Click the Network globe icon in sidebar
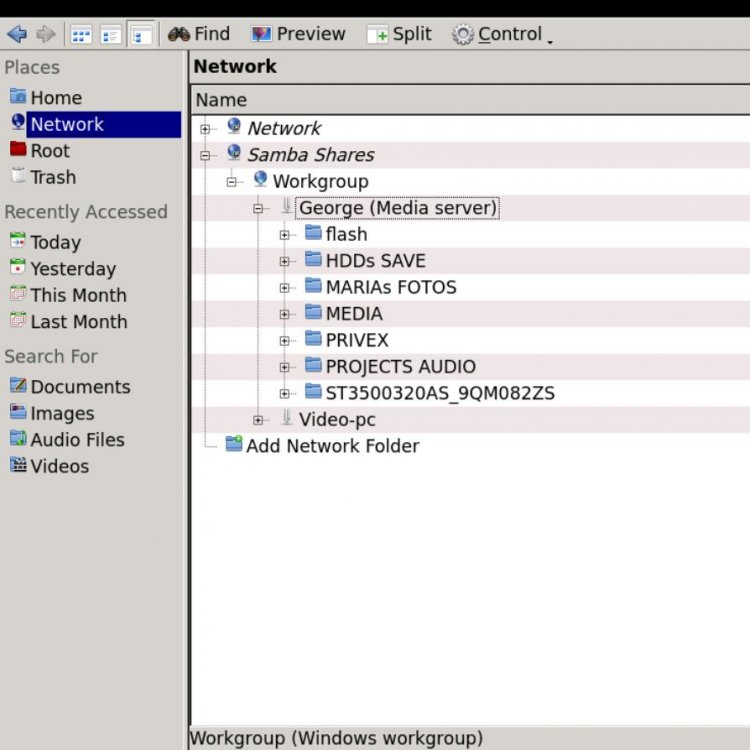The width and height of the screenshot is (750, 750). point(18,122)
